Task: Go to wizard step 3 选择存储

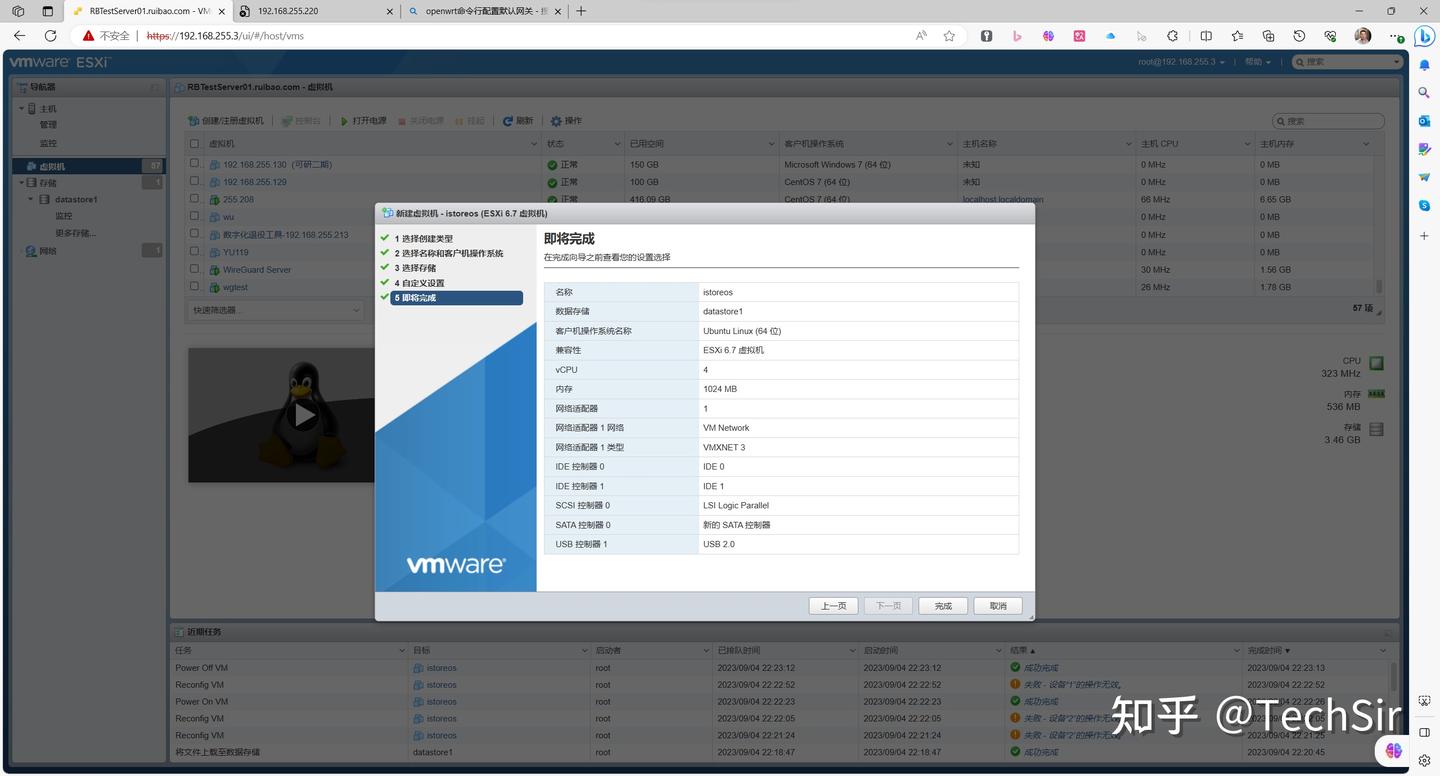Action: point(415,268)
